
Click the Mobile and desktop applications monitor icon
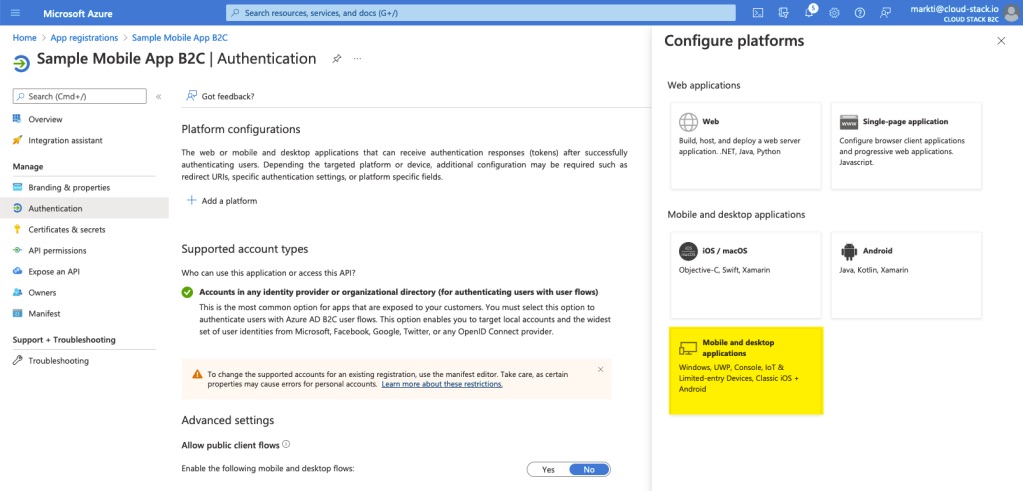pos(688,348)
